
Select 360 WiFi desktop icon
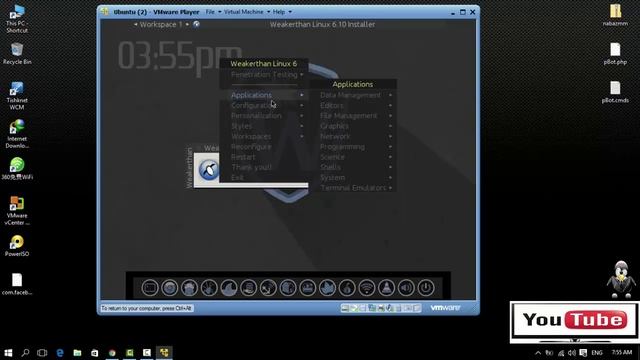(17, 169)
